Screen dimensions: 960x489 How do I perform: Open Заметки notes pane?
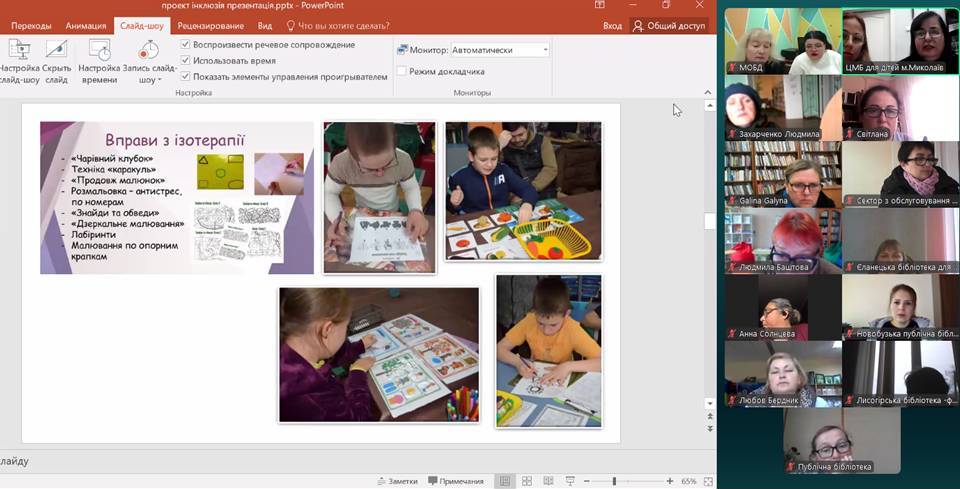(396, 481)
